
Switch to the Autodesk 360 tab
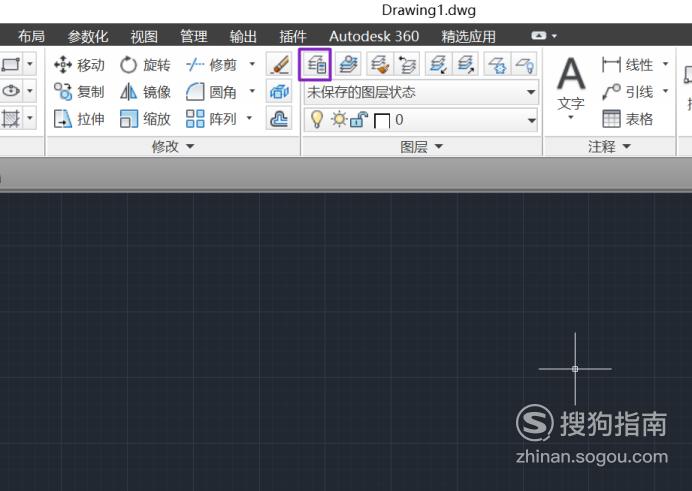tap(374, 36)
